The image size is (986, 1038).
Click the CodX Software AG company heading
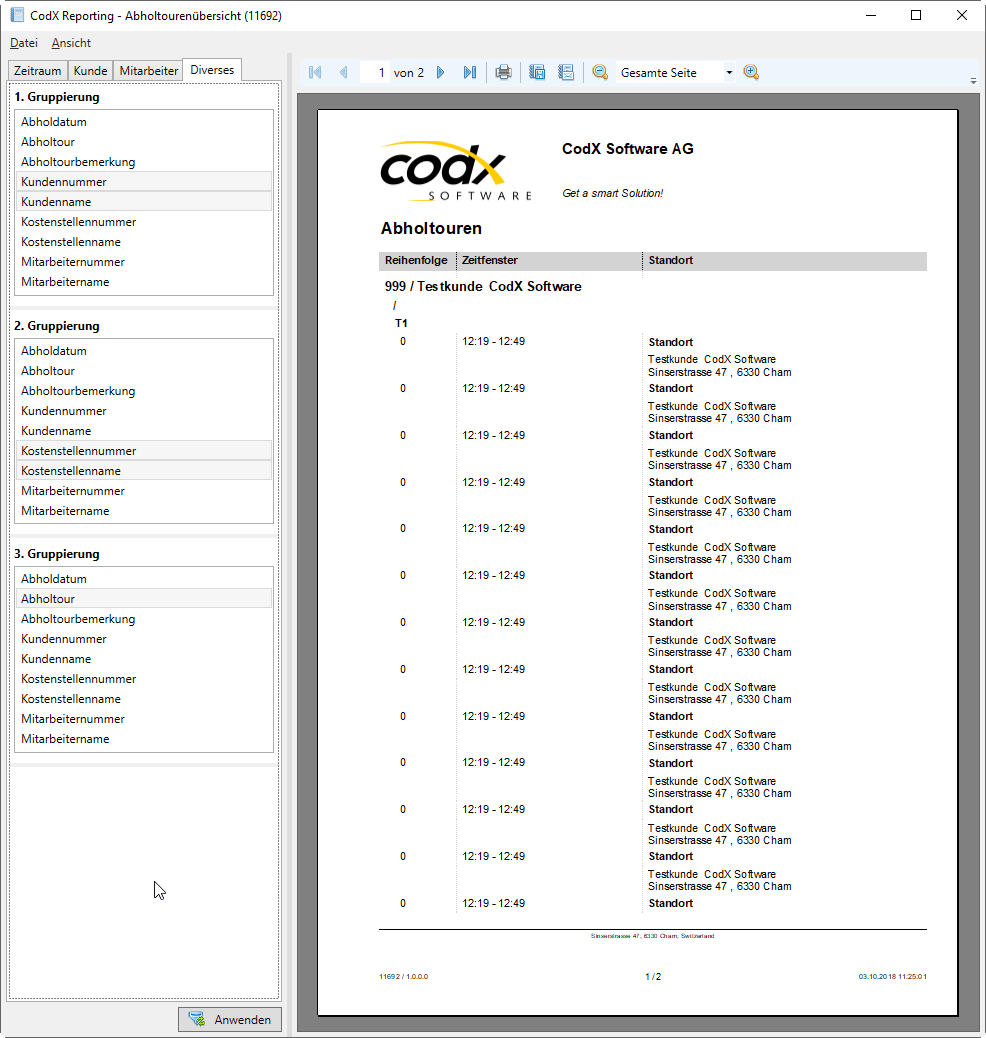point(628,149)
